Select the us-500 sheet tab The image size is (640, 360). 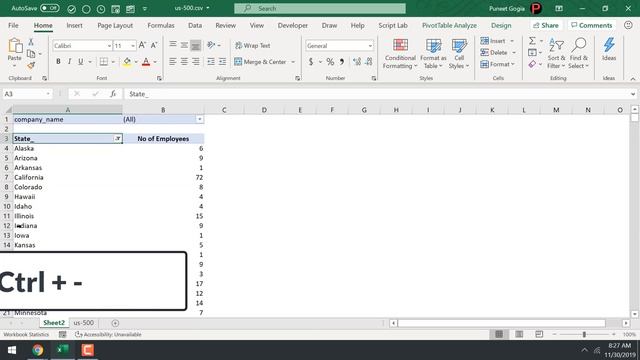83,322
